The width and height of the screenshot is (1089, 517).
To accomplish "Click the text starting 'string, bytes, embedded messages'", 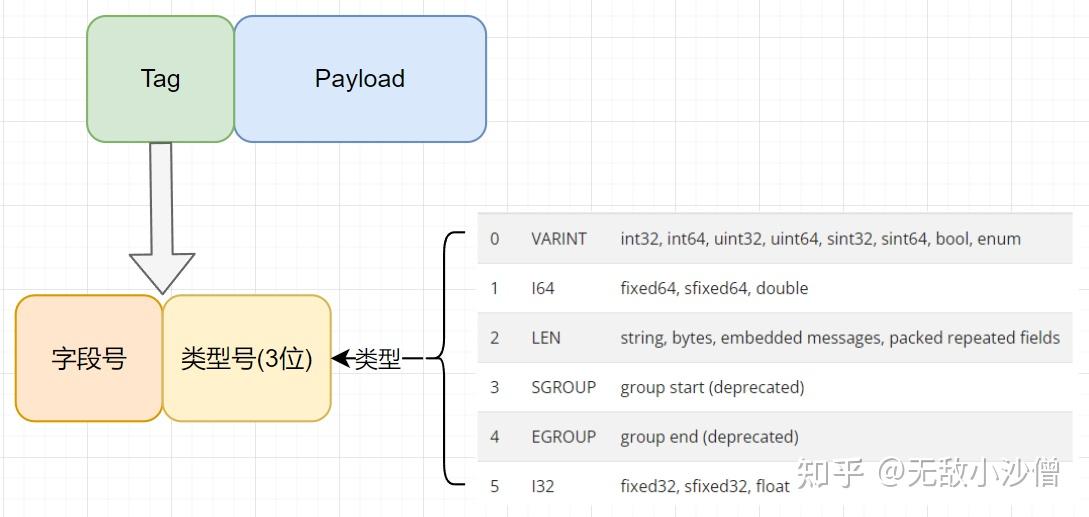I will tap(840, 338).
